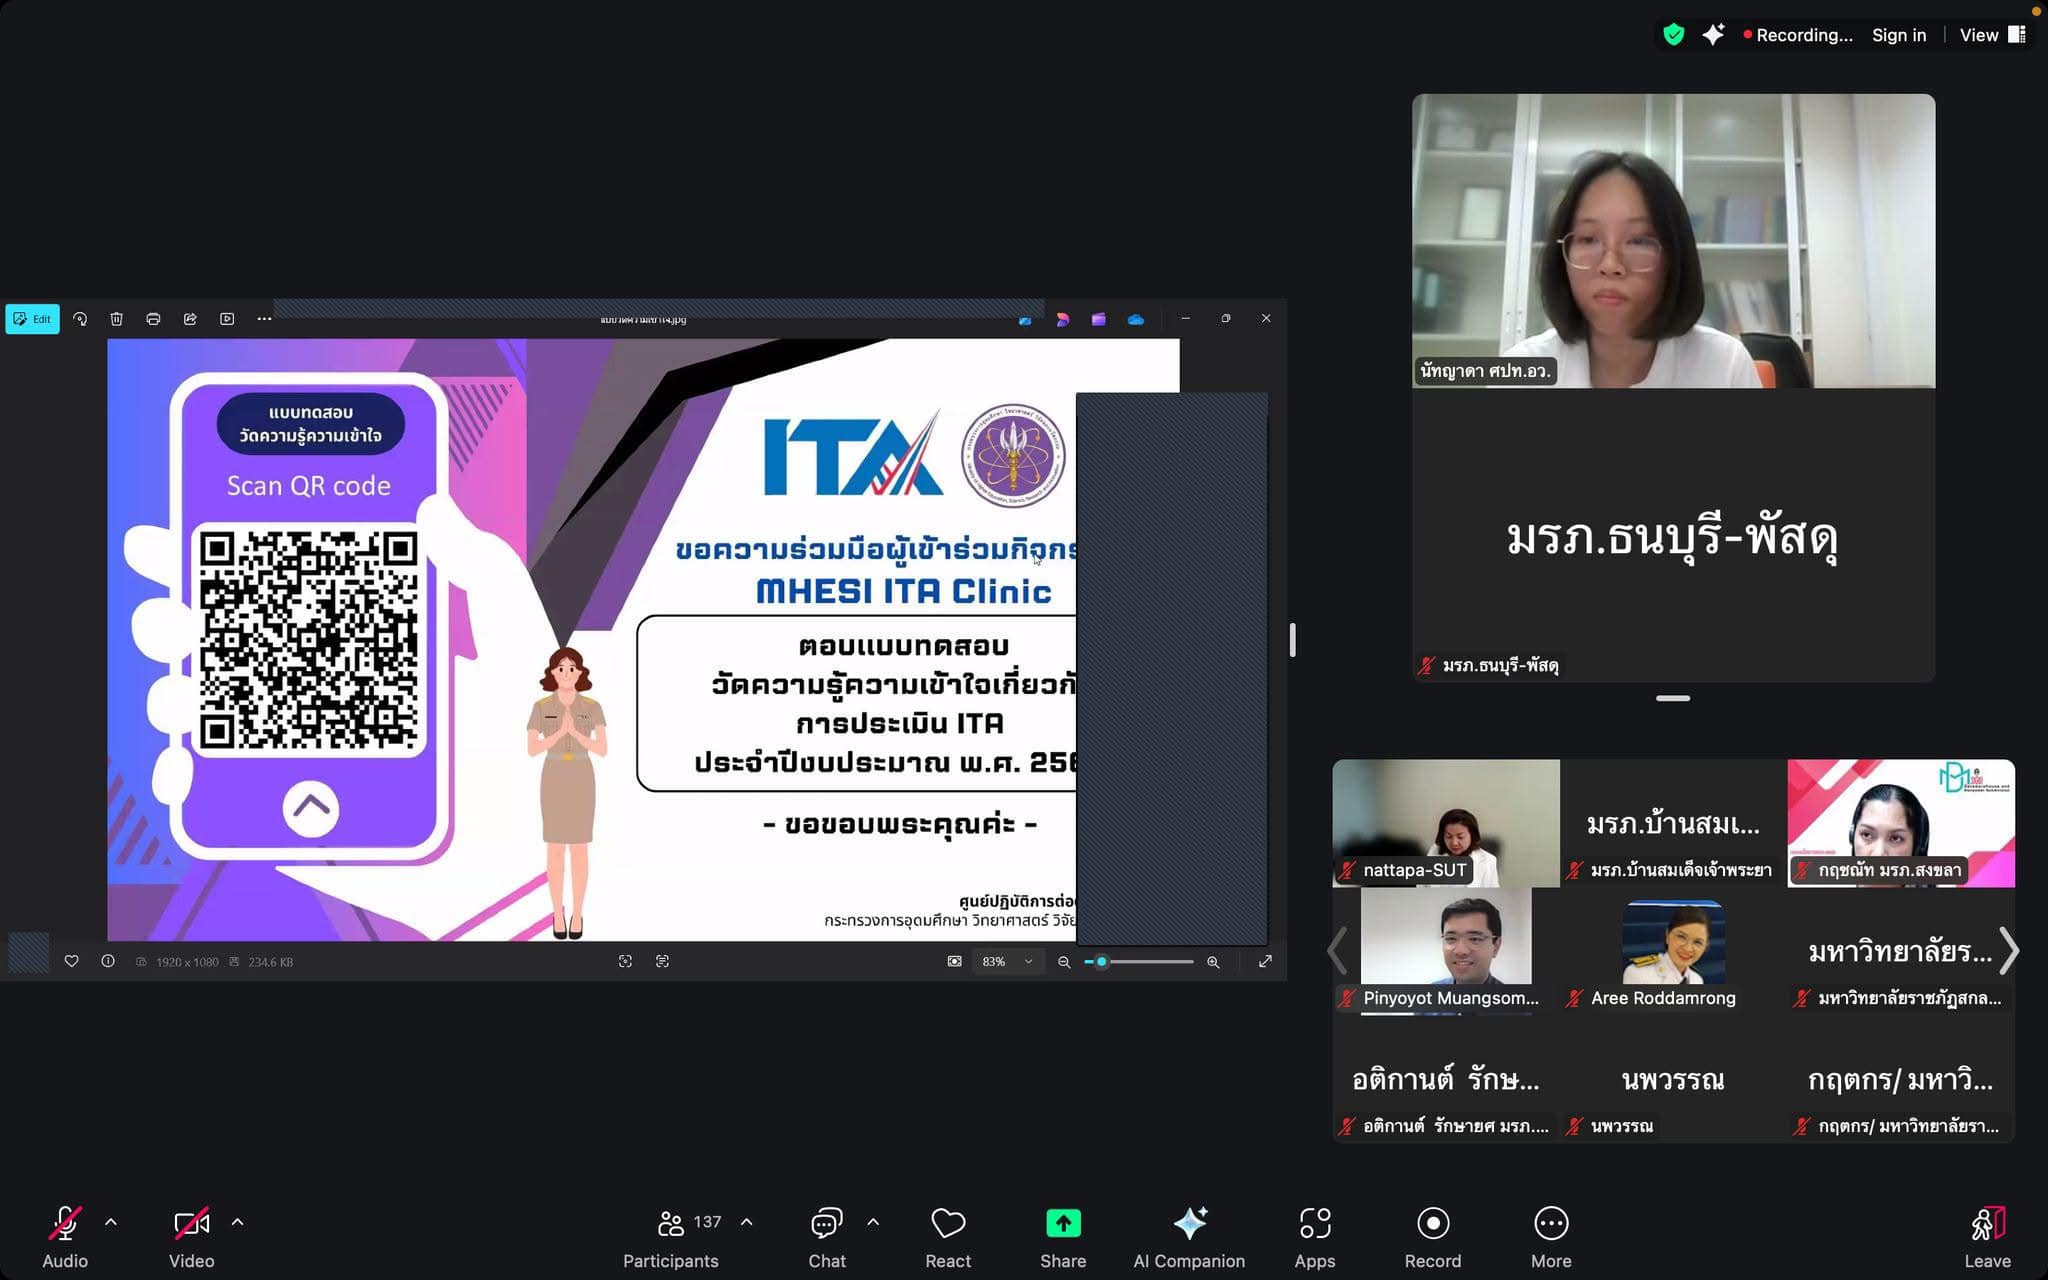Click the gallery collapse handle bar
This screenshot has height=1280, width=2048.
click(1673, 698)
